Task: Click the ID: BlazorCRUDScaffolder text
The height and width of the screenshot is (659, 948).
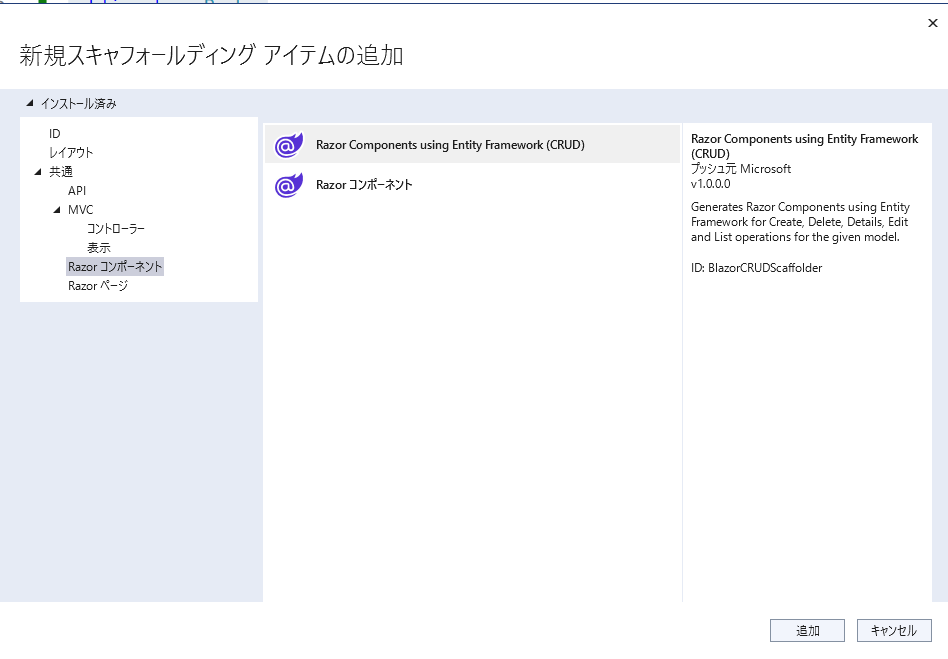Action: point(756,268)
